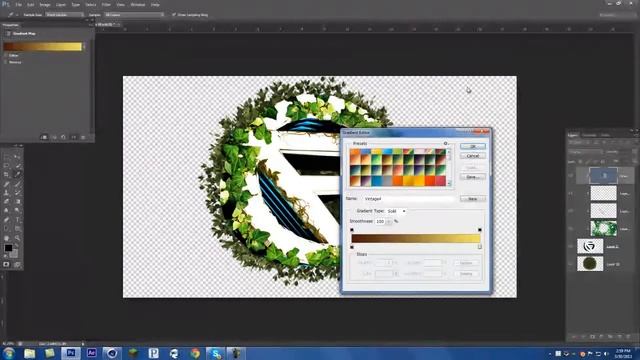Open gradient presets gear menu
The image size is (640, 360).
click(x=446, y=144)
